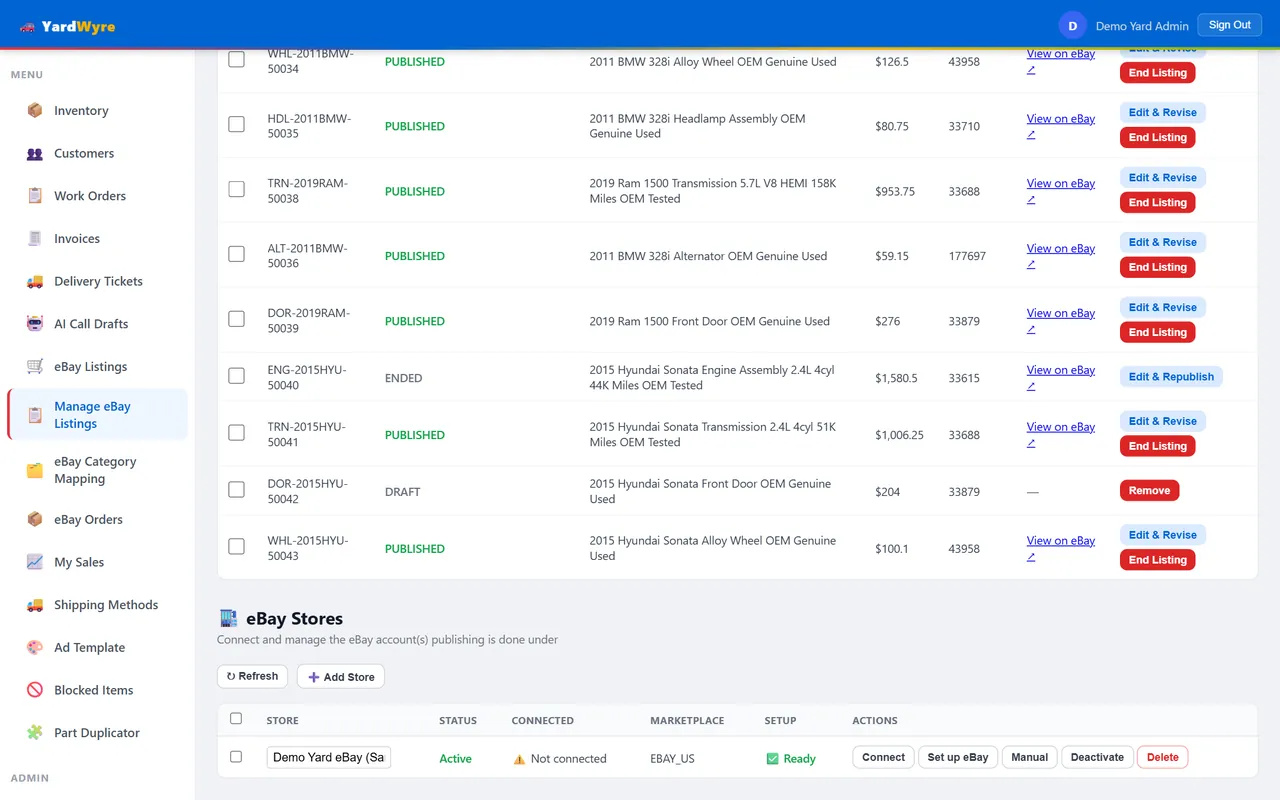The width and height of the screenshot is (1280, 800).
Task: Open Blocked Items menu item
Action: coord(97,690)
